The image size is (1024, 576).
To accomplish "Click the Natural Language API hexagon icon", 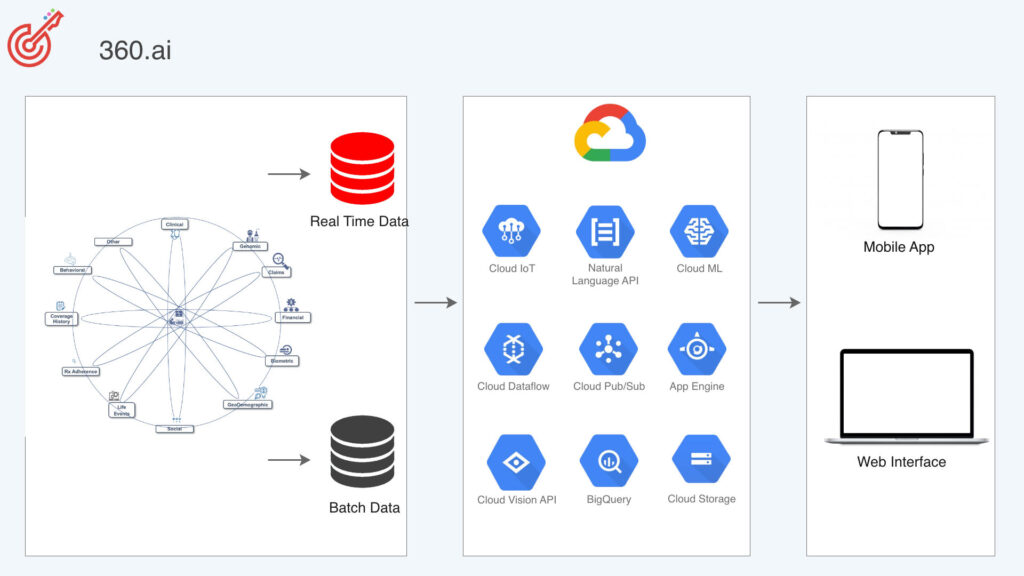I will point(605,231).
